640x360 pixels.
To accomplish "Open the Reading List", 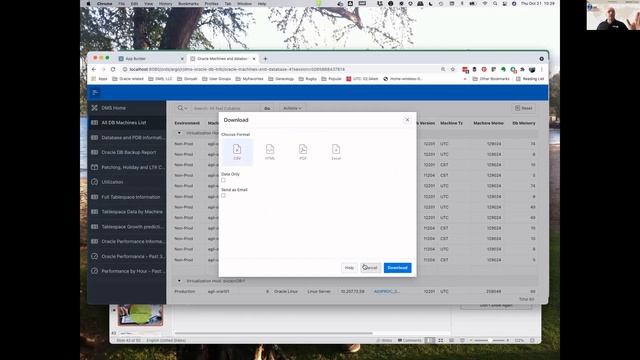I will pos(530,79).
